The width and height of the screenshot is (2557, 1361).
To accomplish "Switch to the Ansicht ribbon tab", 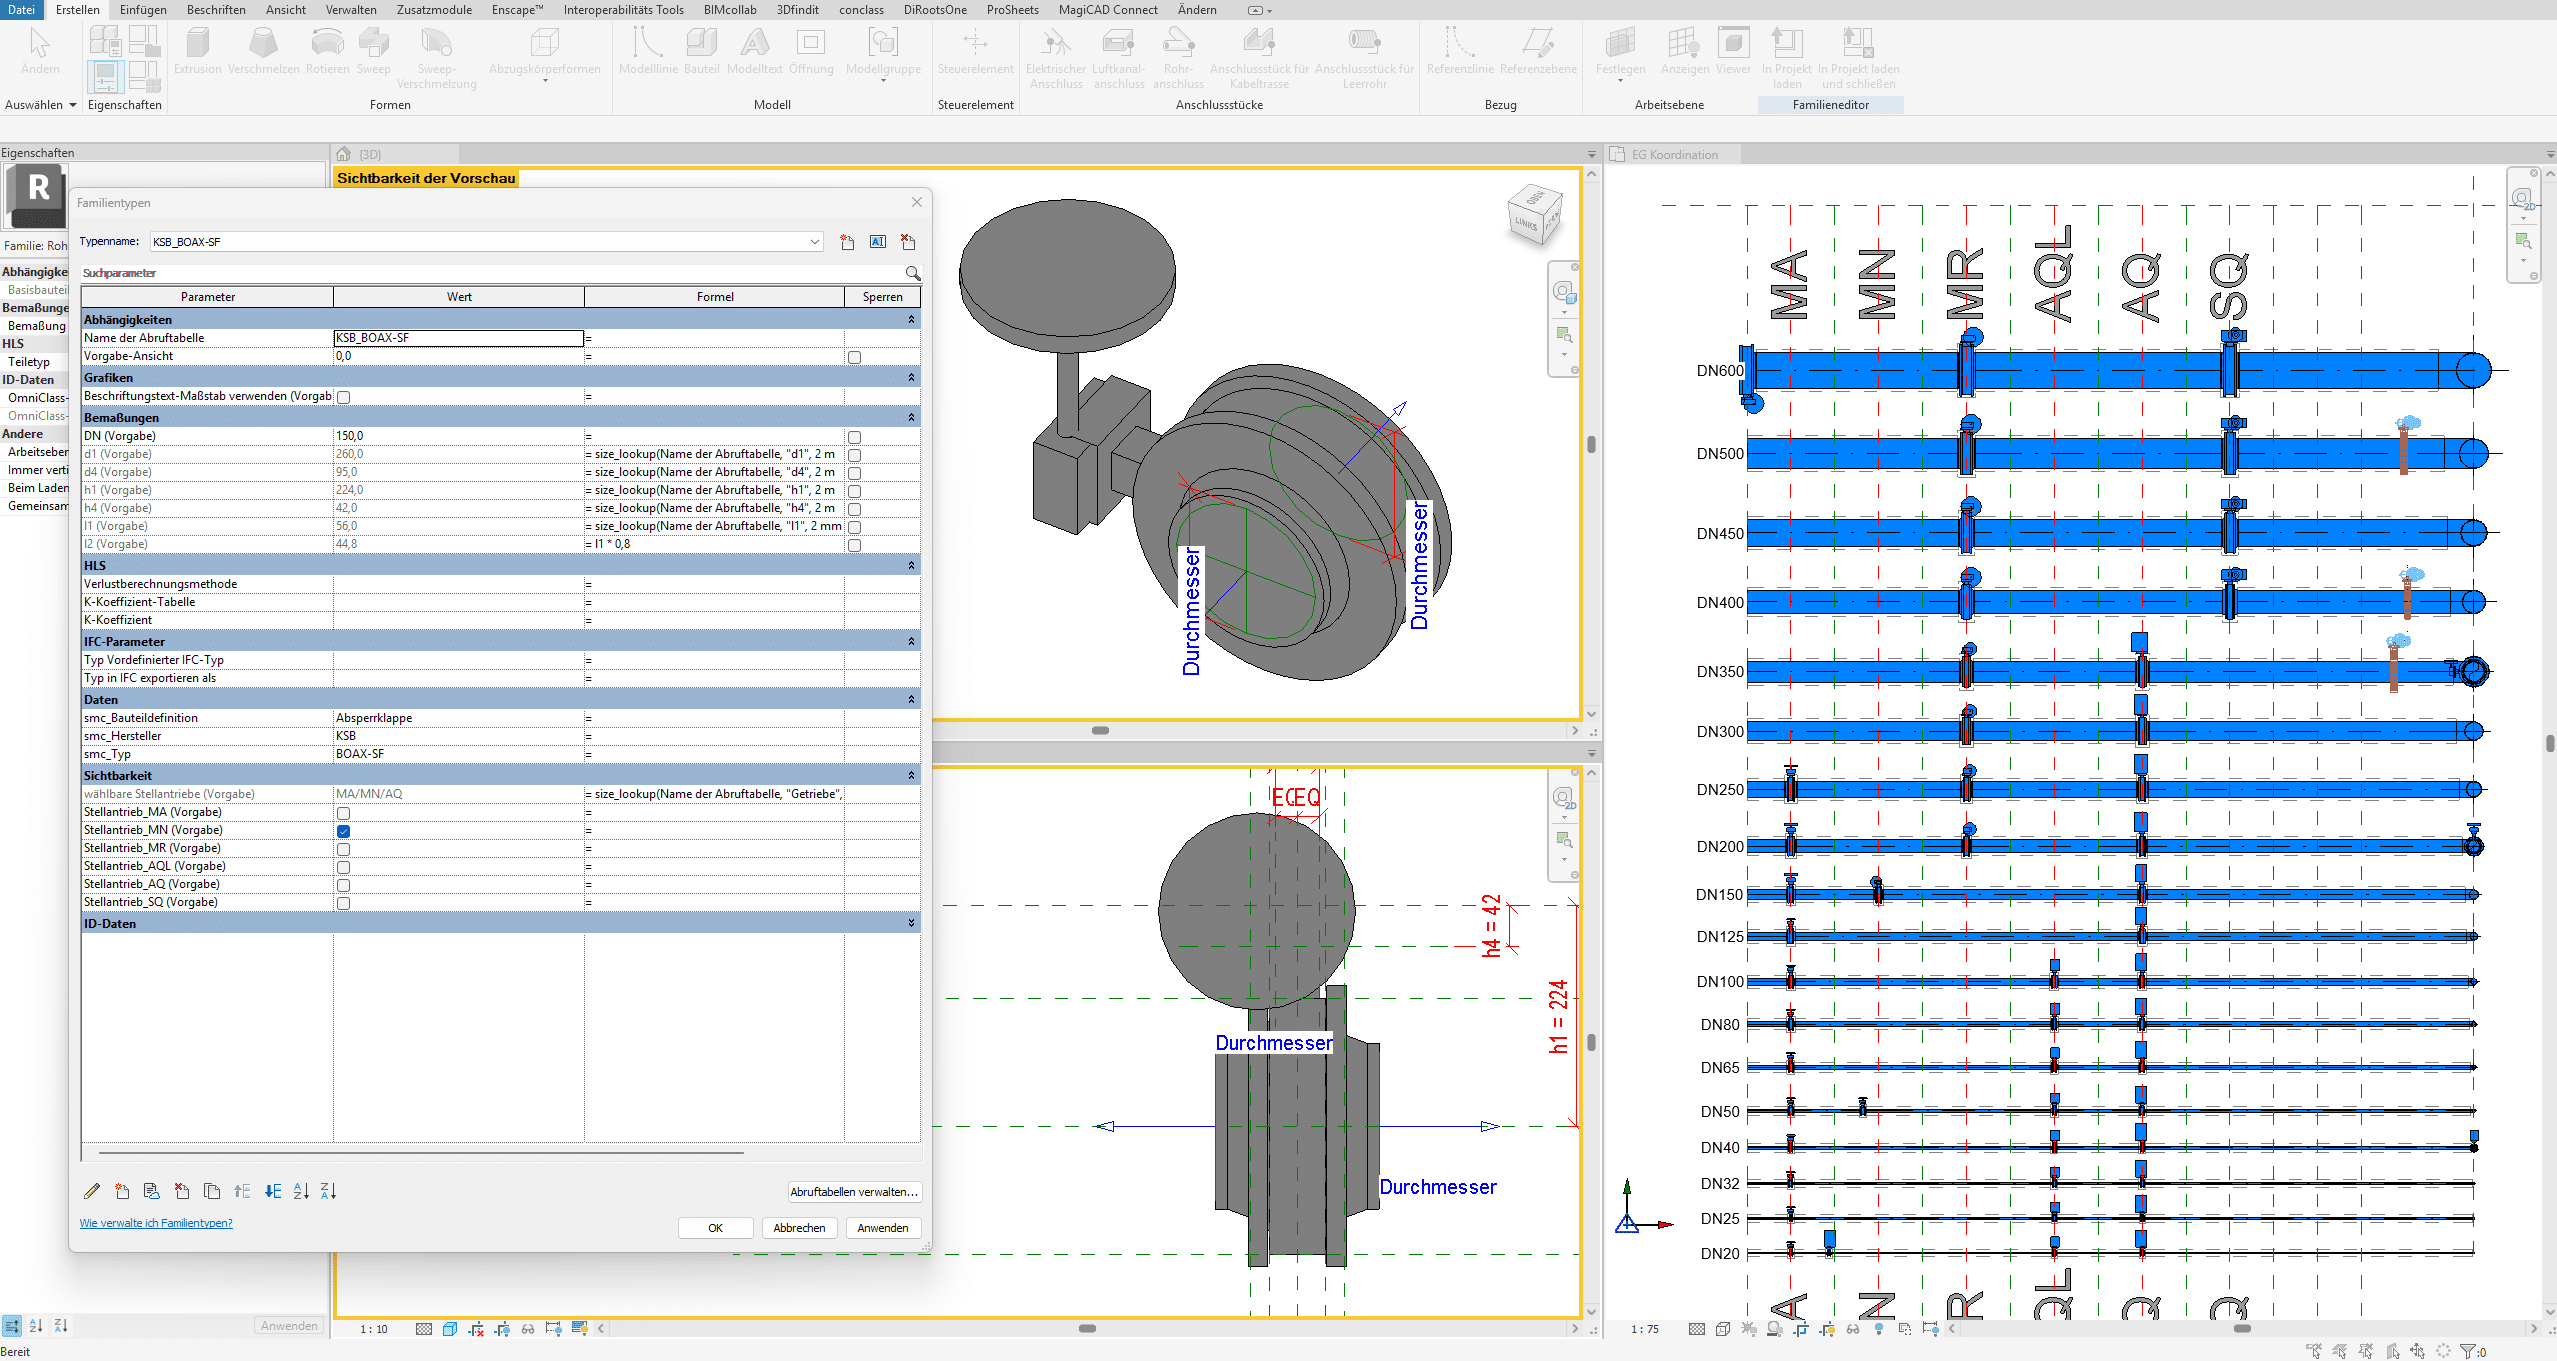I will (x=286, y=10).
